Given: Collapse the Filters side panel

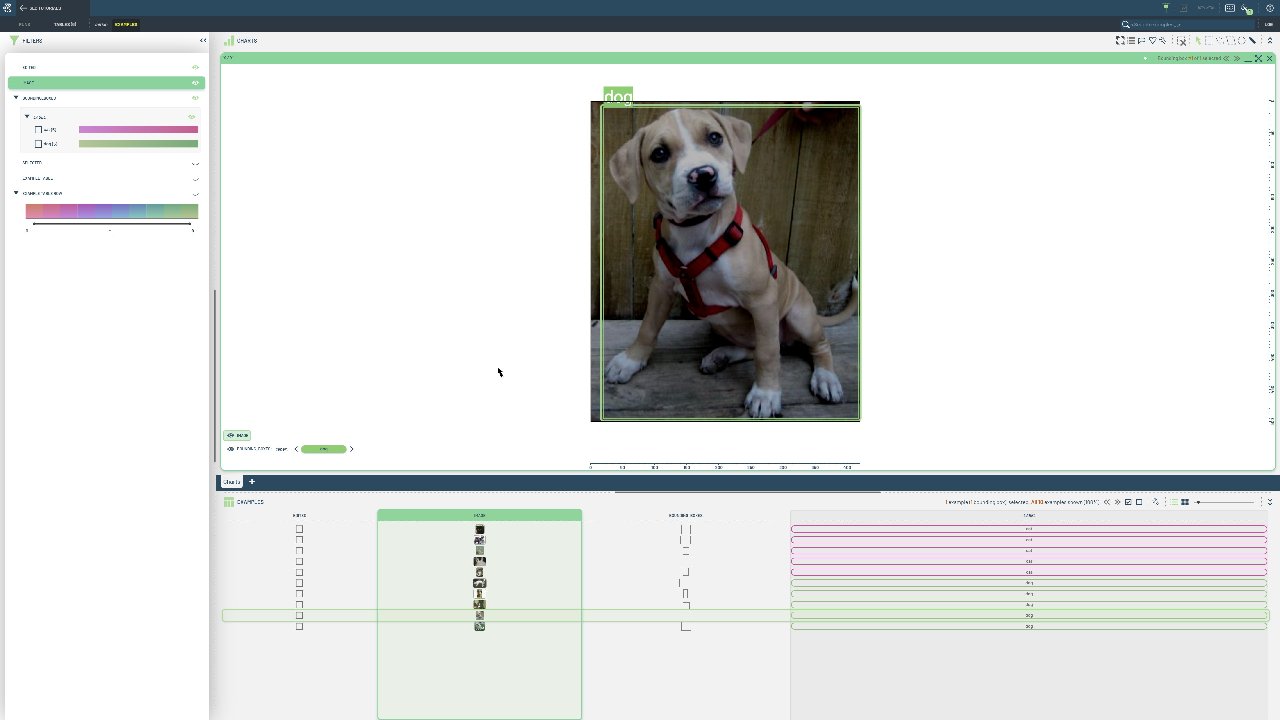Looking at the screenshot, I should pos(203,41).
